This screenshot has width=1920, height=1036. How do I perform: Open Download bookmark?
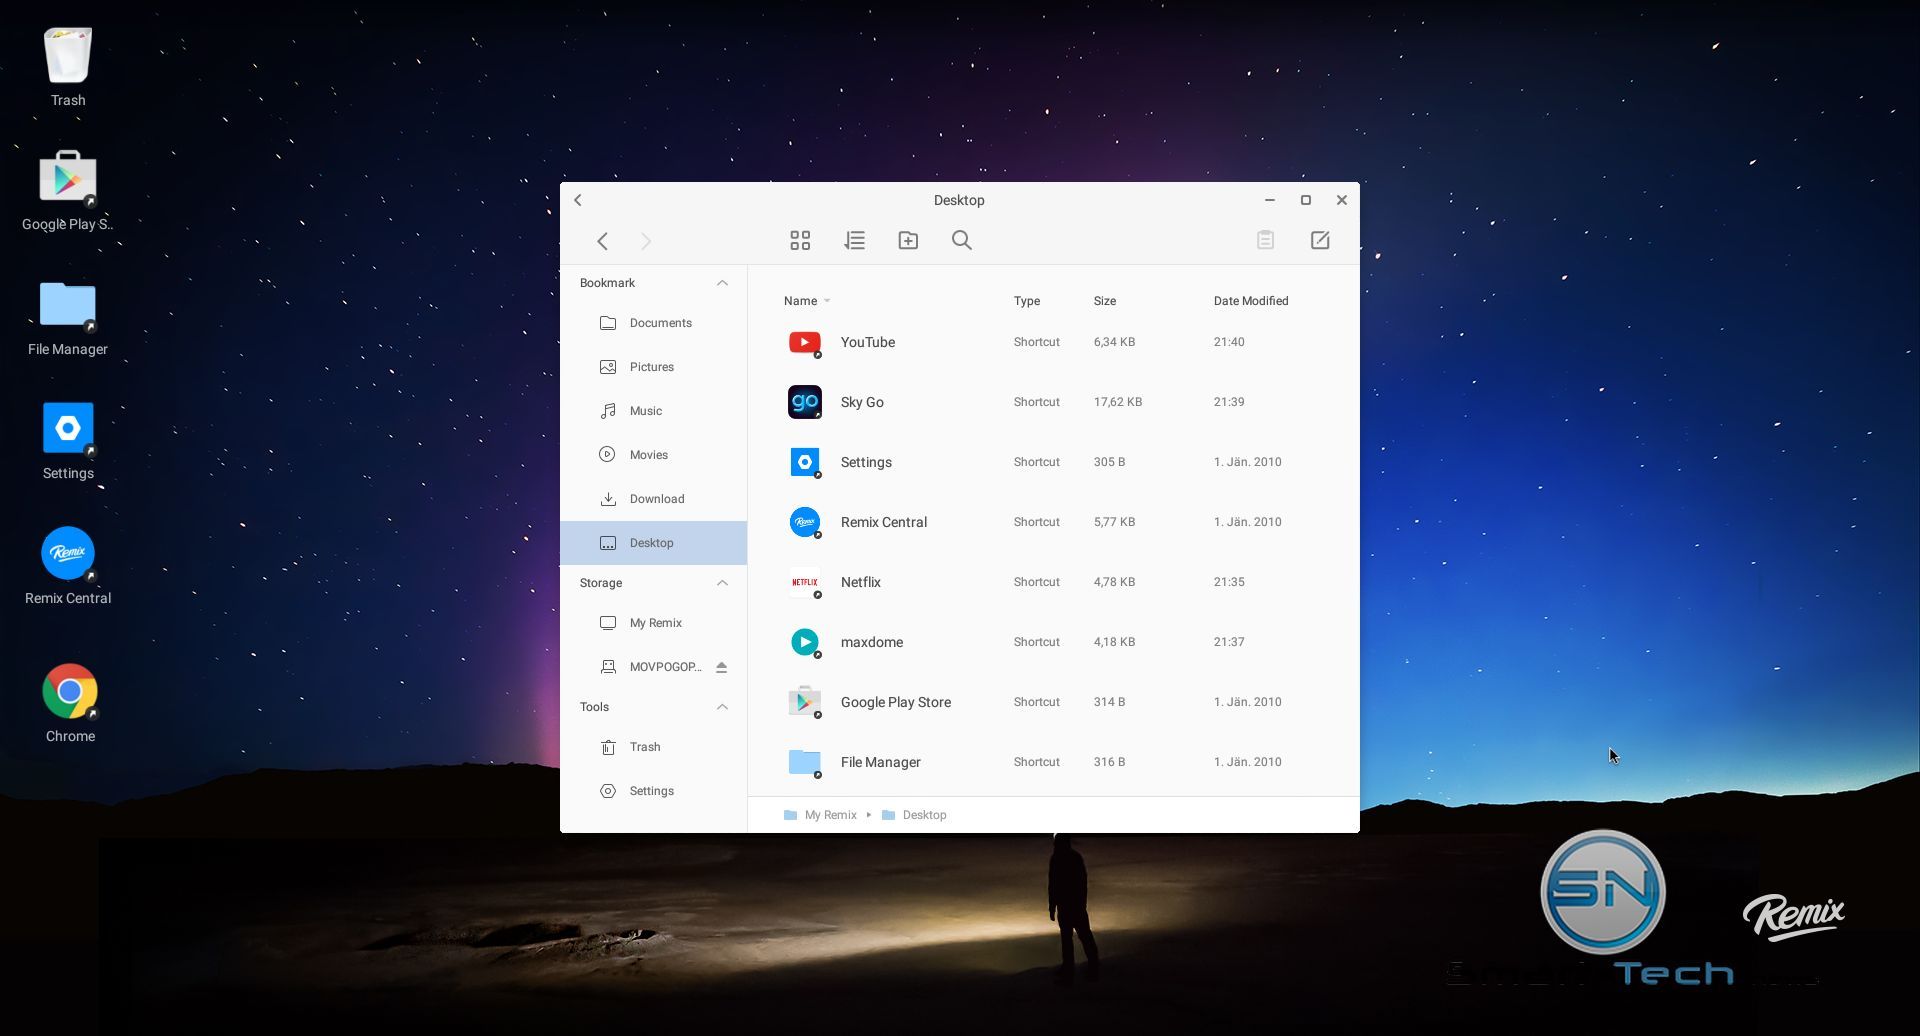click(x=653, y=499)
